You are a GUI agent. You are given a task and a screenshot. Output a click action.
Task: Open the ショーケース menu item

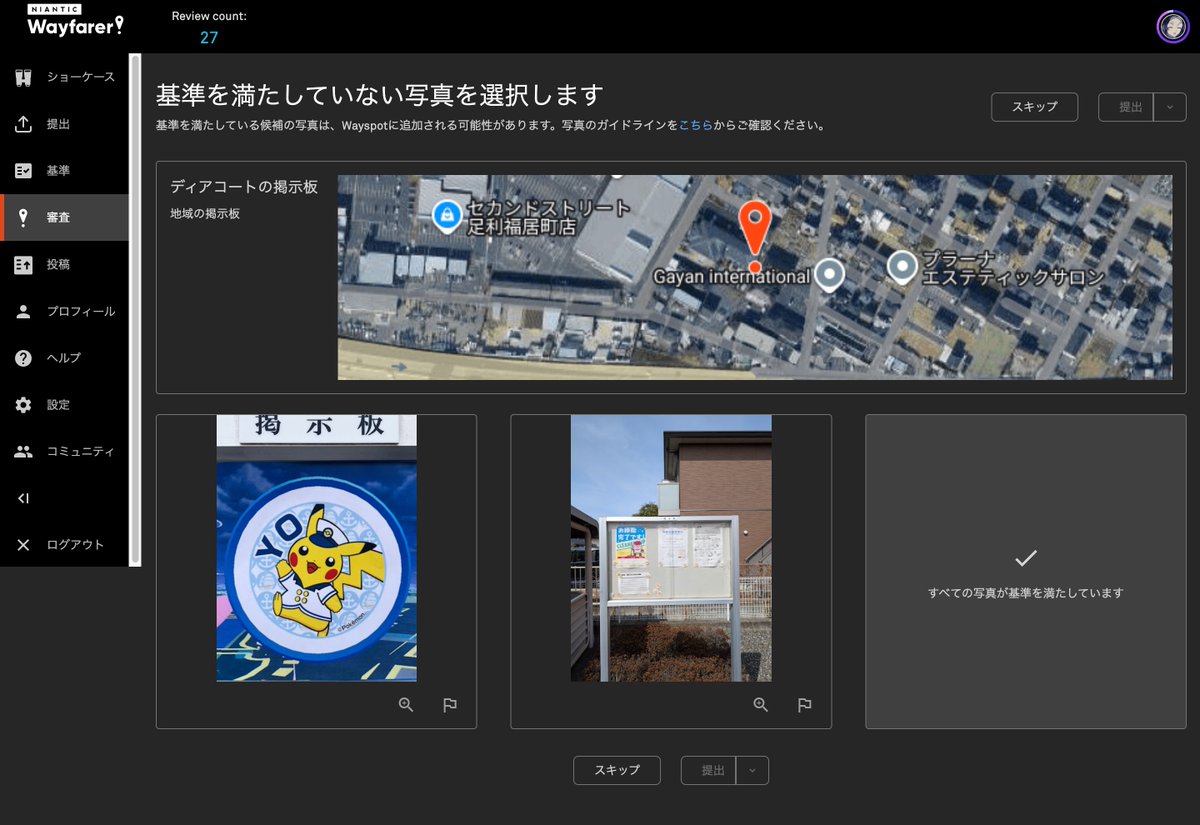click(x=64, y=77)
